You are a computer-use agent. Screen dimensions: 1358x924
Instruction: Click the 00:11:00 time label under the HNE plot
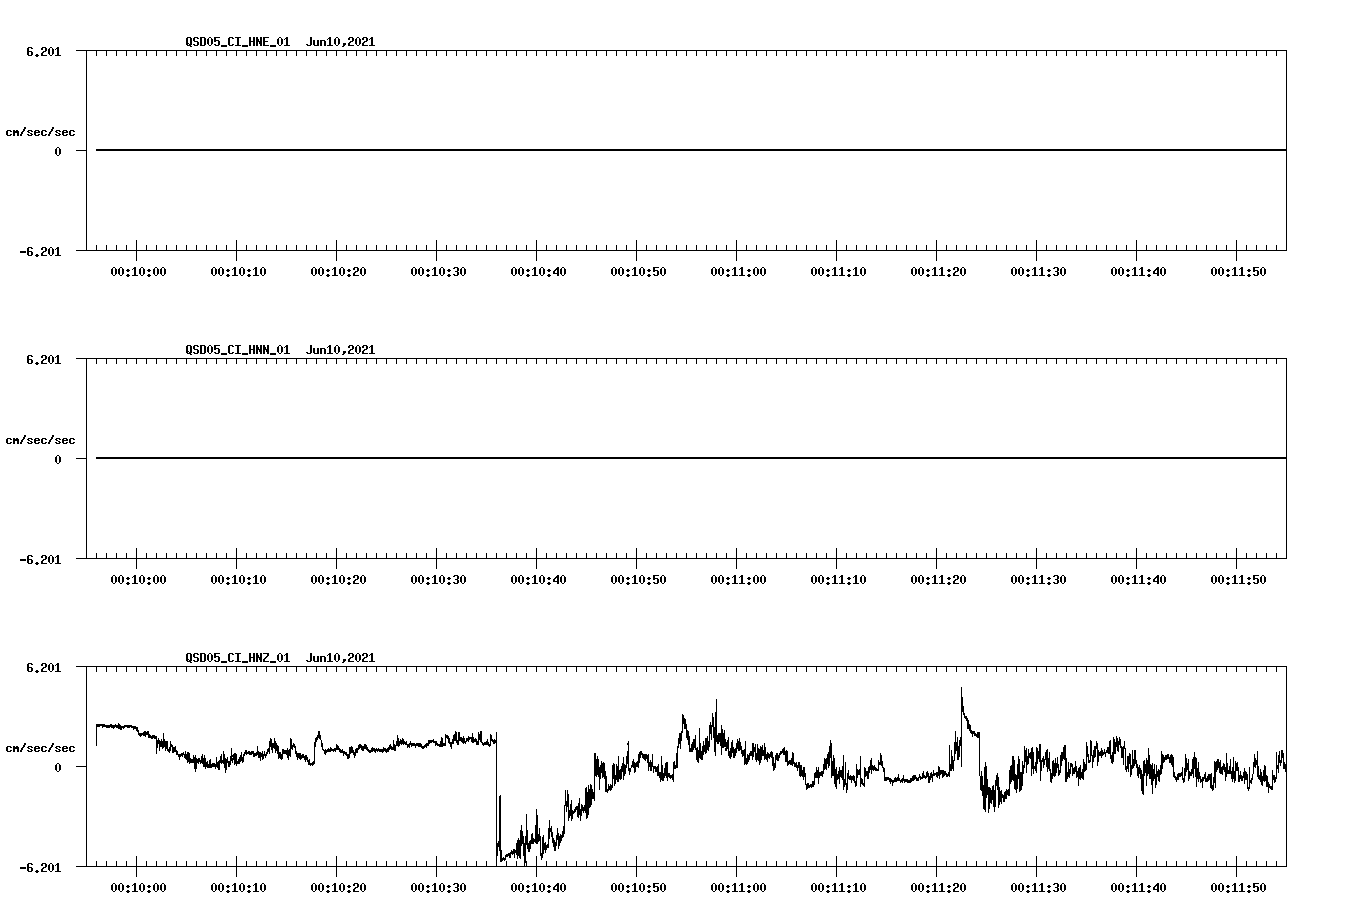tap(738, 271)
